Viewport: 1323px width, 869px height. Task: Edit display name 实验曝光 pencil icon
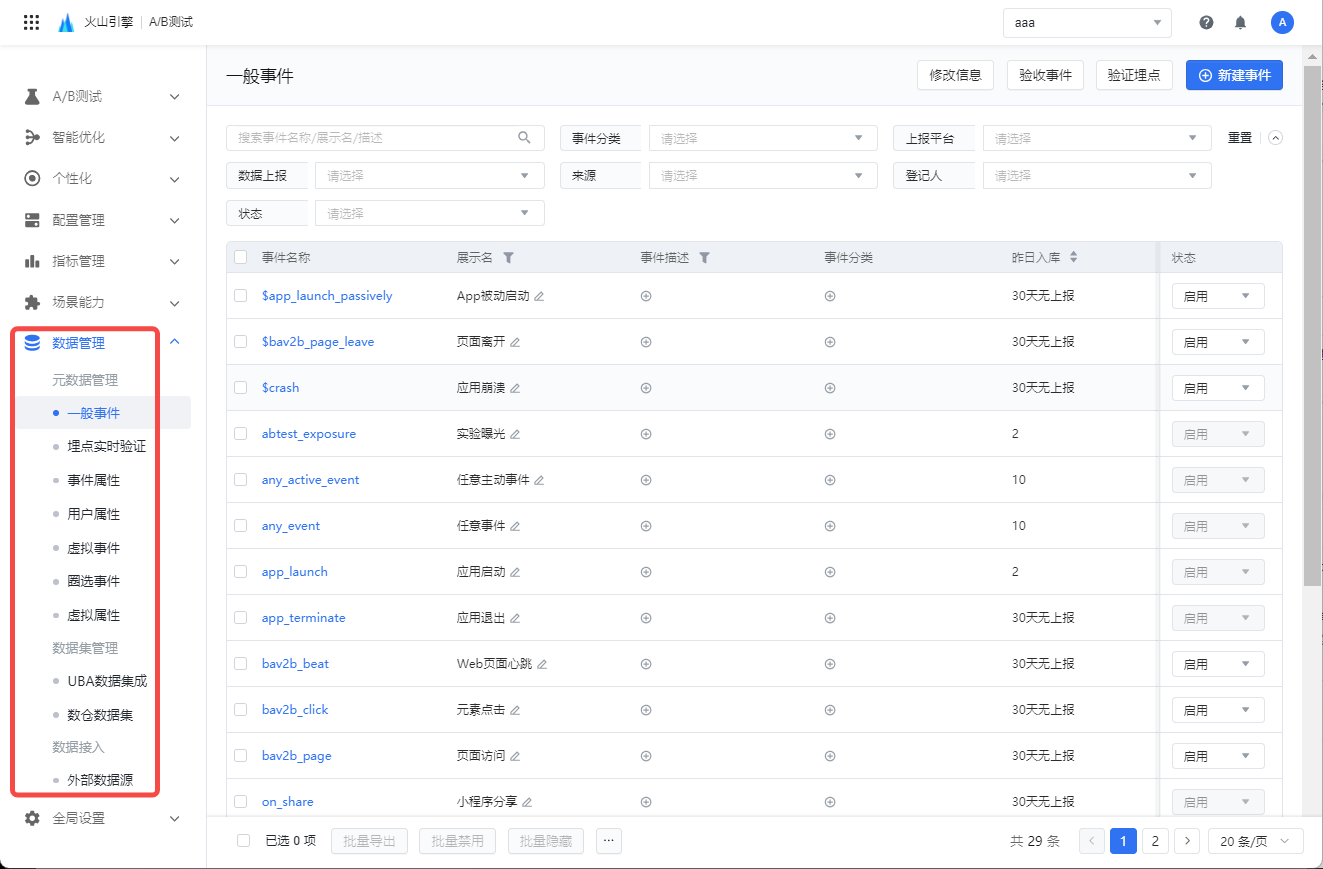pyautogui.click(x=515, y=434)
